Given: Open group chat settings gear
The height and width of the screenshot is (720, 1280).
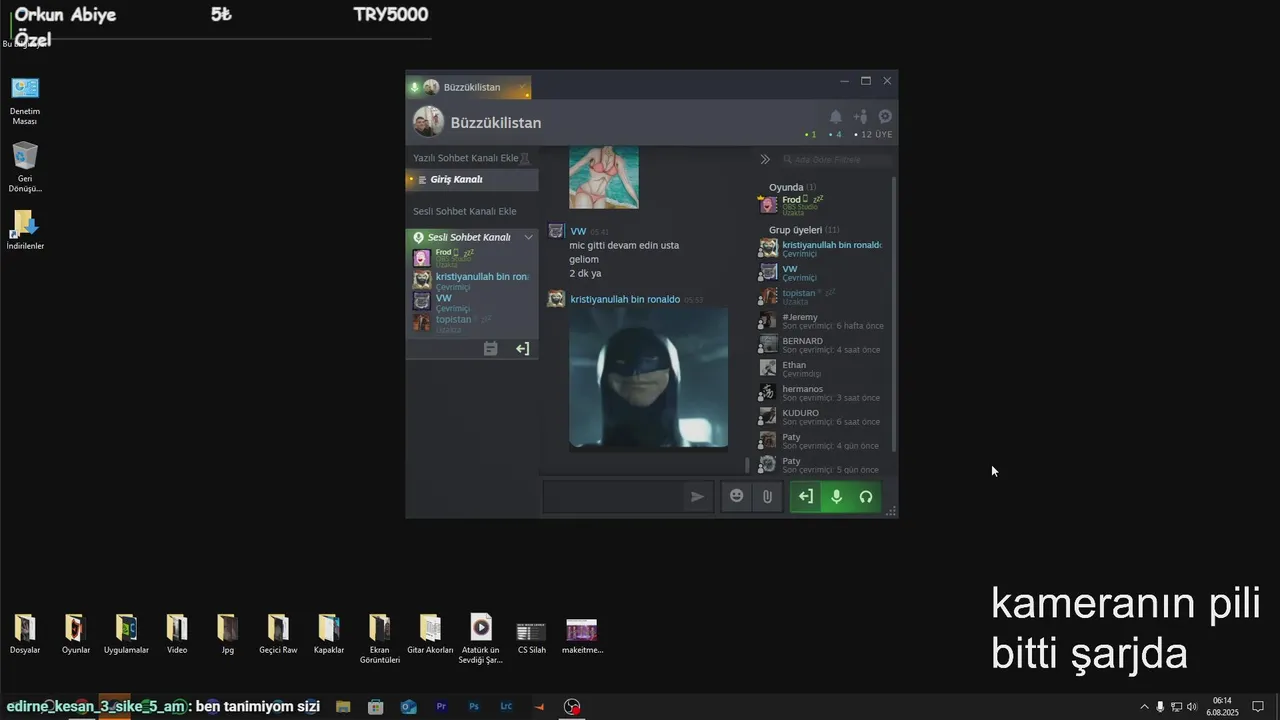Looking at the screenshot, I should point(885,117).
